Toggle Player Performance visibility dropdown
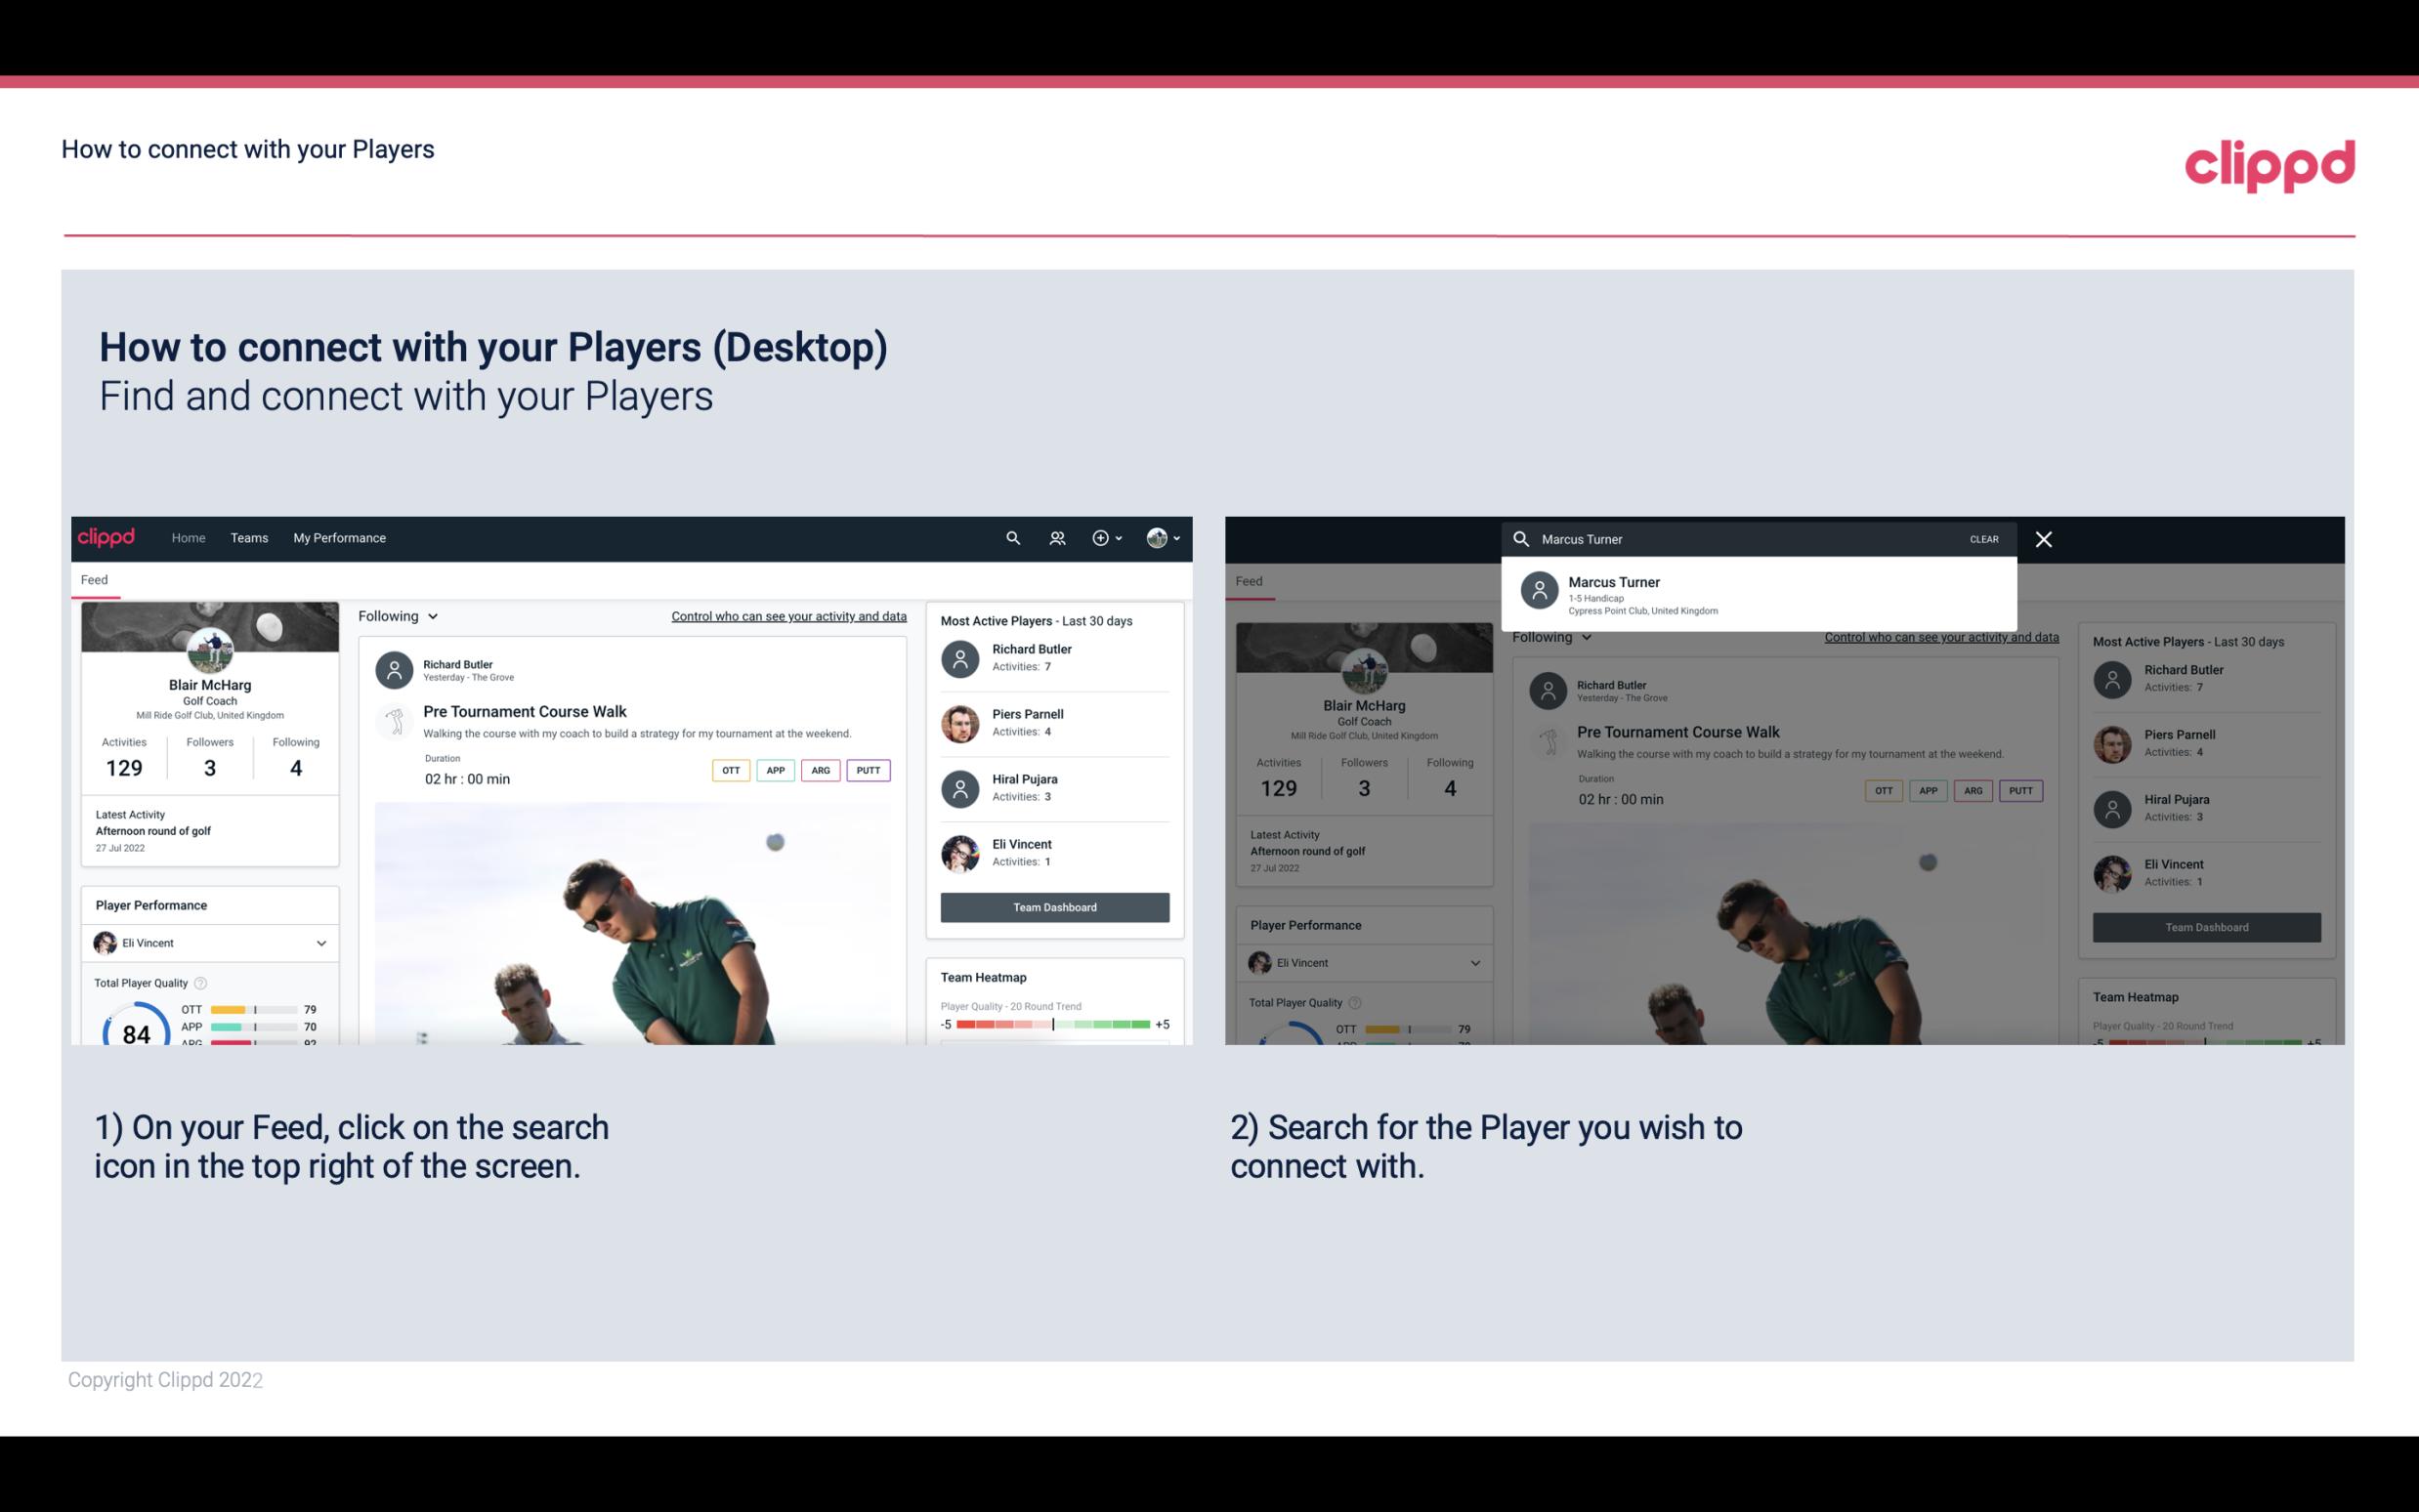 tap(320, 943)
